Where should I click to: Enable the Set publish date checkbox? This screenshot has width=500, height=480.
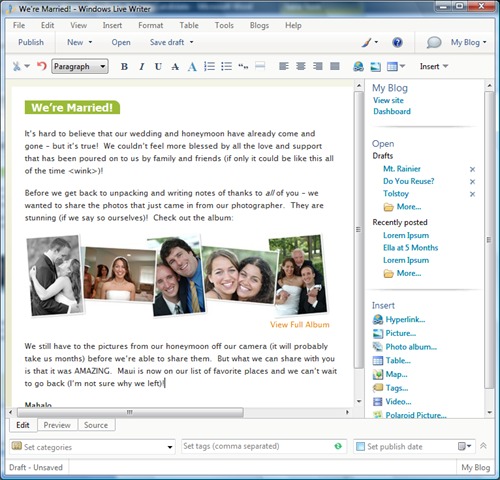[x=360, y=446]
